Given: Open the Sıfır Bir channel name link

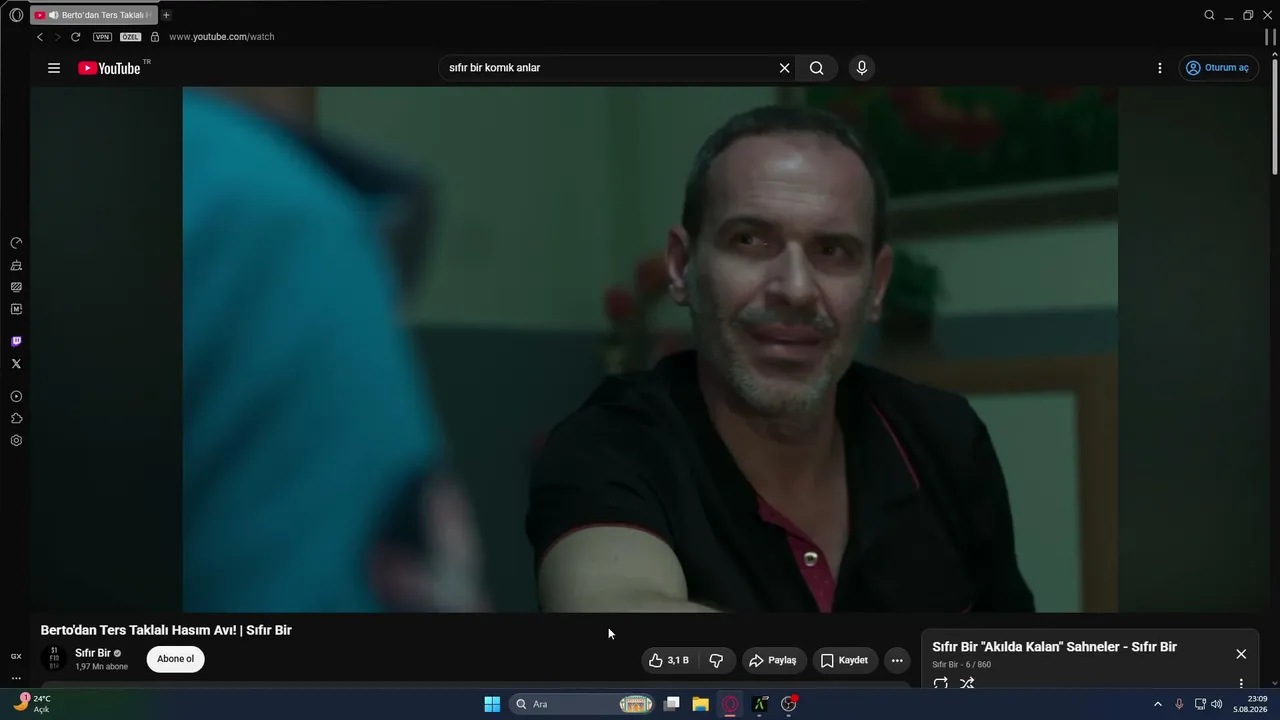Looking at the screenshot, I should pyautogui.click(x=93, y=653).
